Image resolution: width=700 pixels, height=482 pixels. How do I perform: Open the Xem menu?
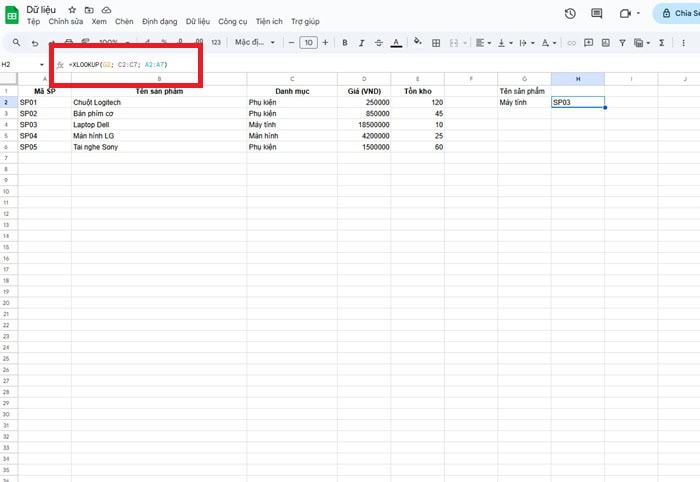coord(99,21)
